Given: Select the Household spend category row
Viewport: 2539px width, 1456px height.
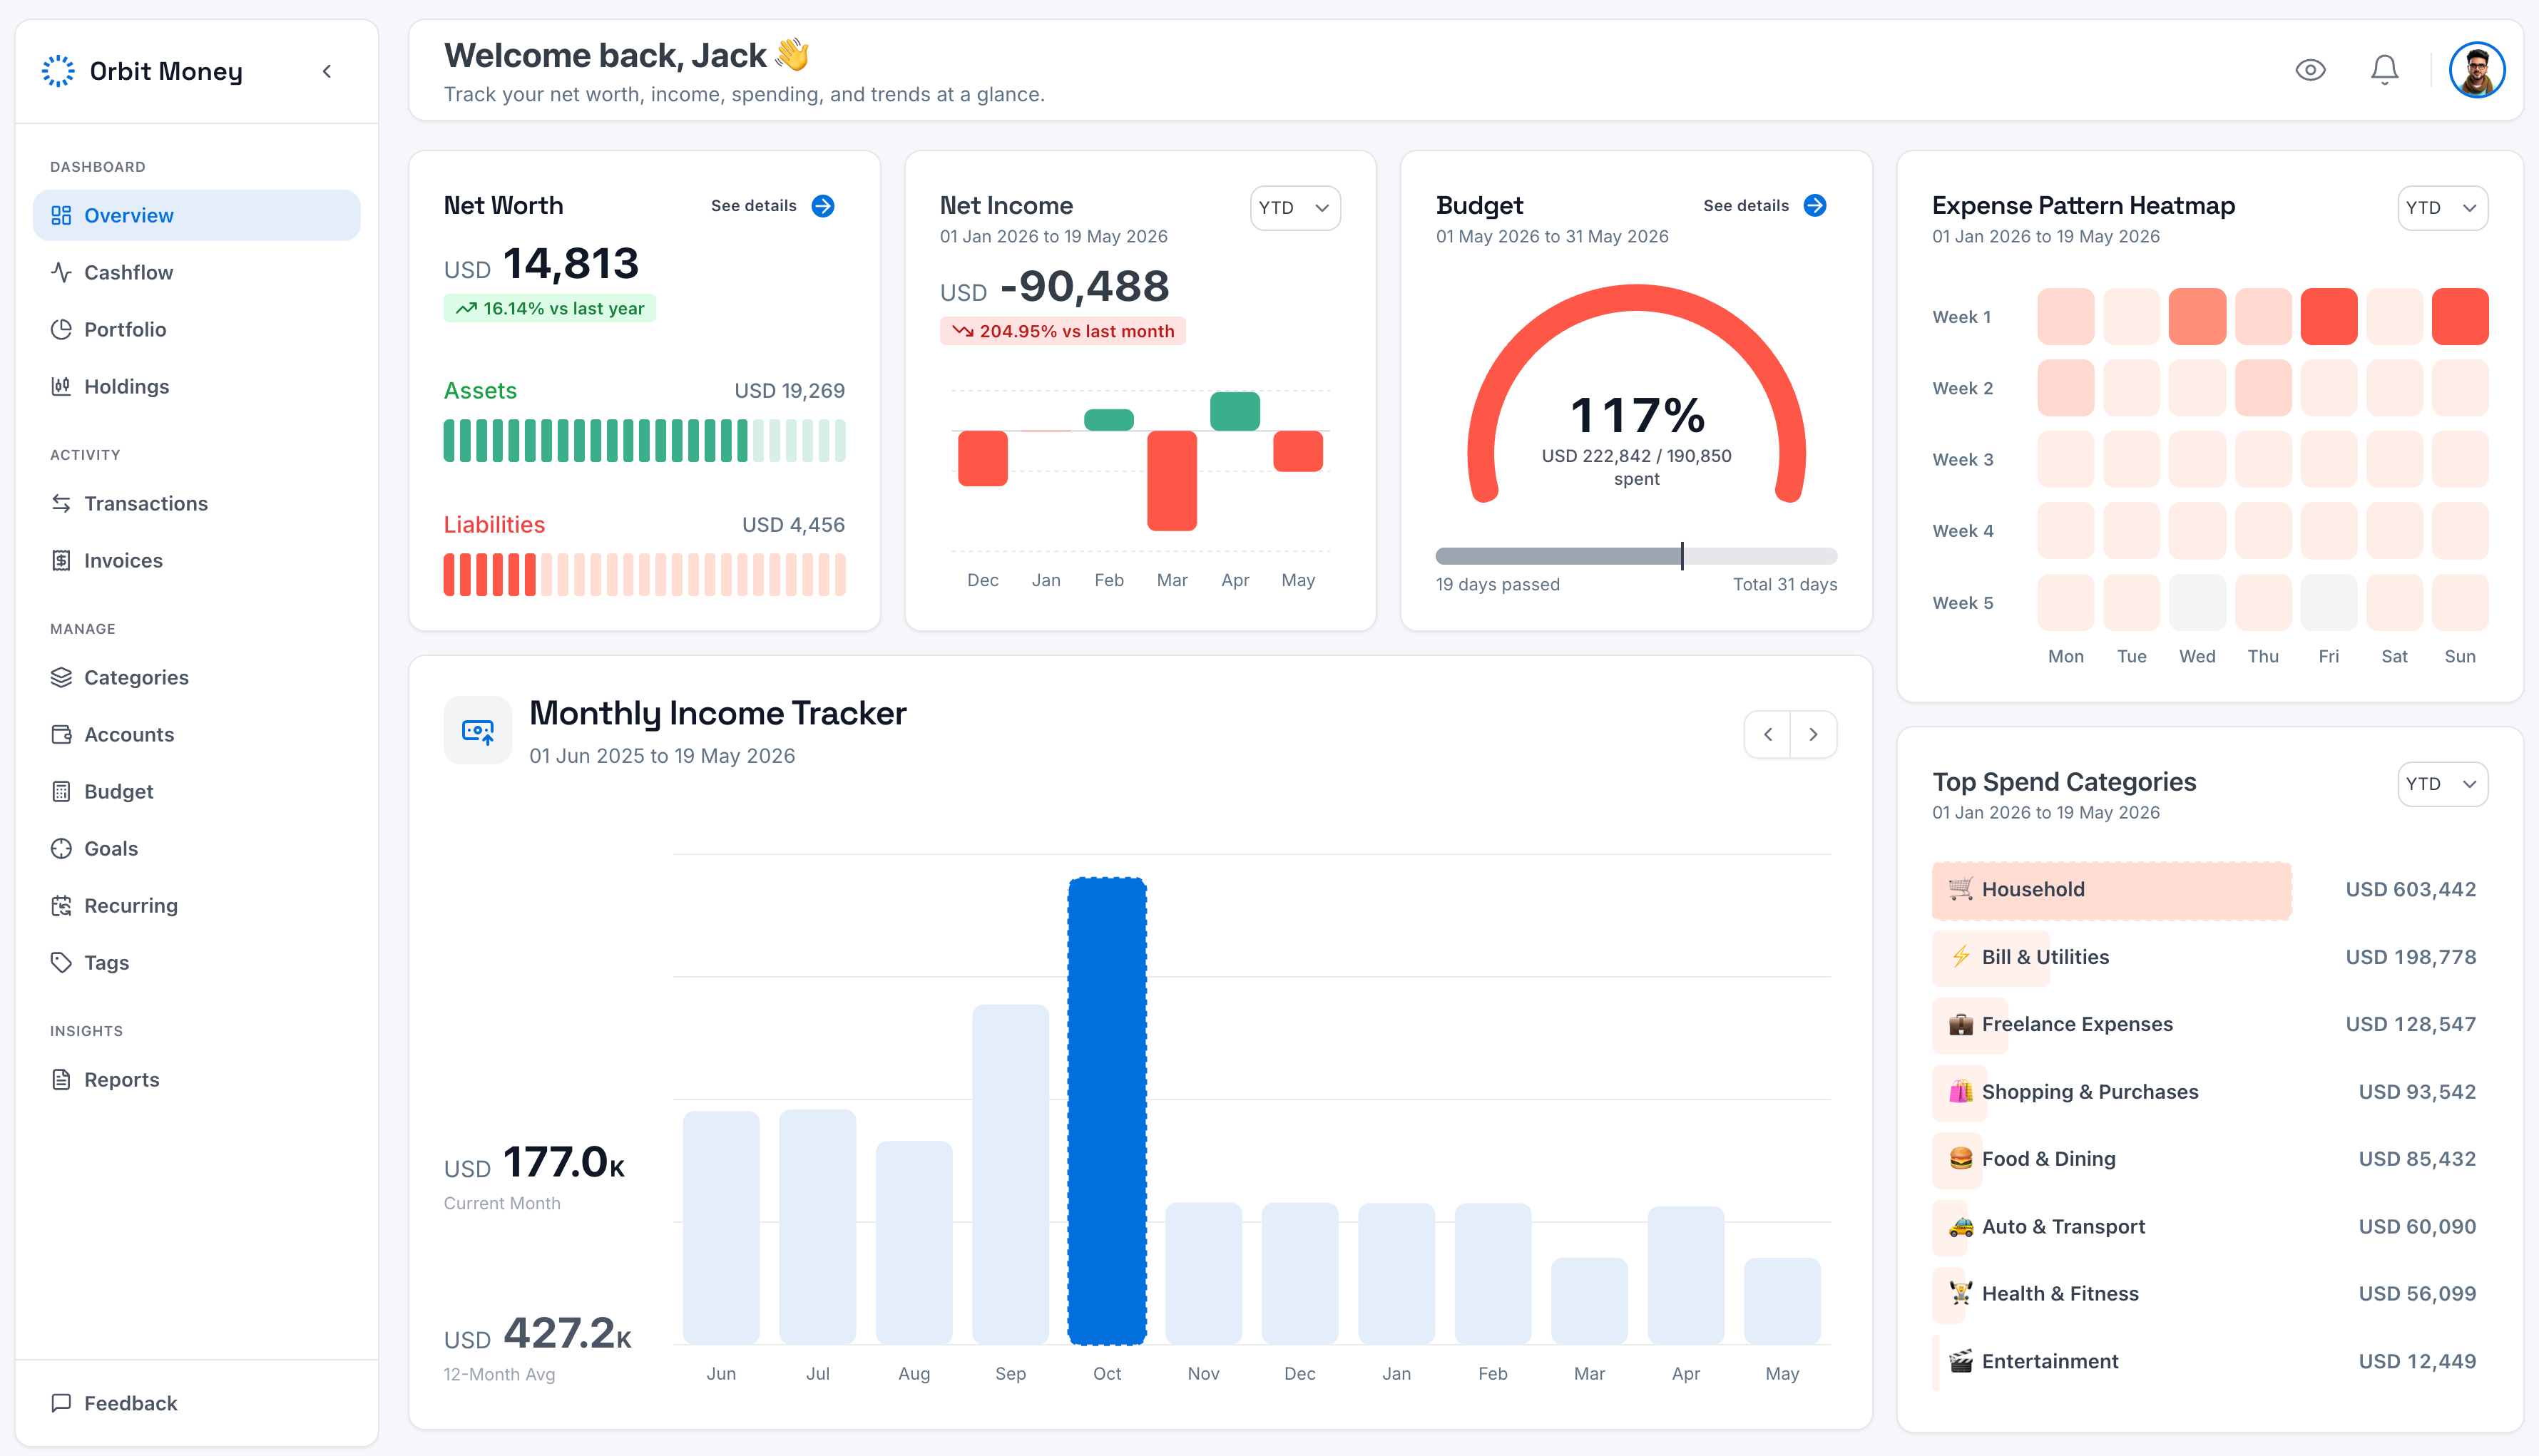Looking at the screenshot, I should (x=2209, y=890).
